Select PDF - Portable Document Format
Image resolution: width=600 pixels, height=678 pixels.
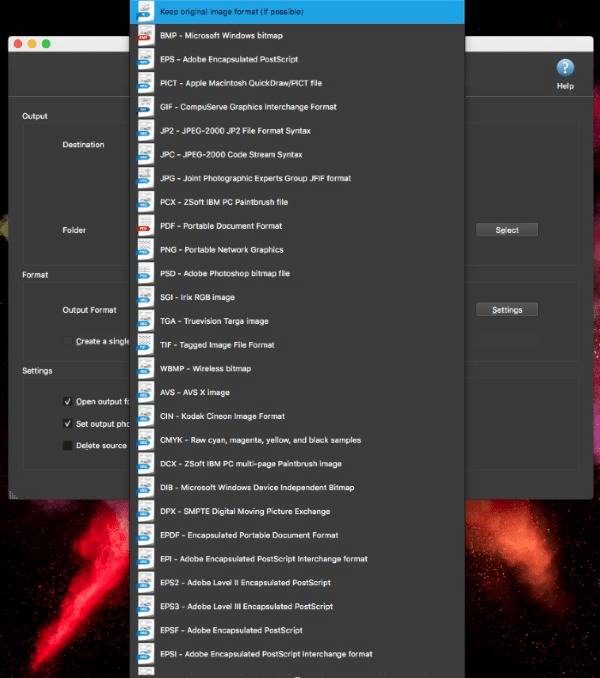(297, 226)
